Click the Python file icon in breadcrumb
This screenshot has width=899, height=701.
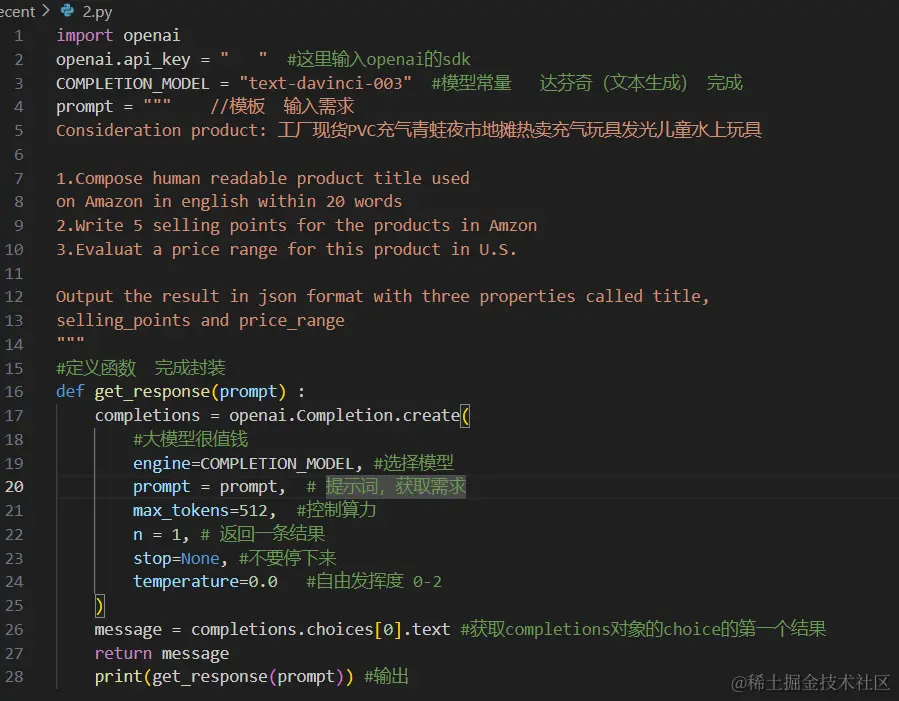[x=67, y=11]
